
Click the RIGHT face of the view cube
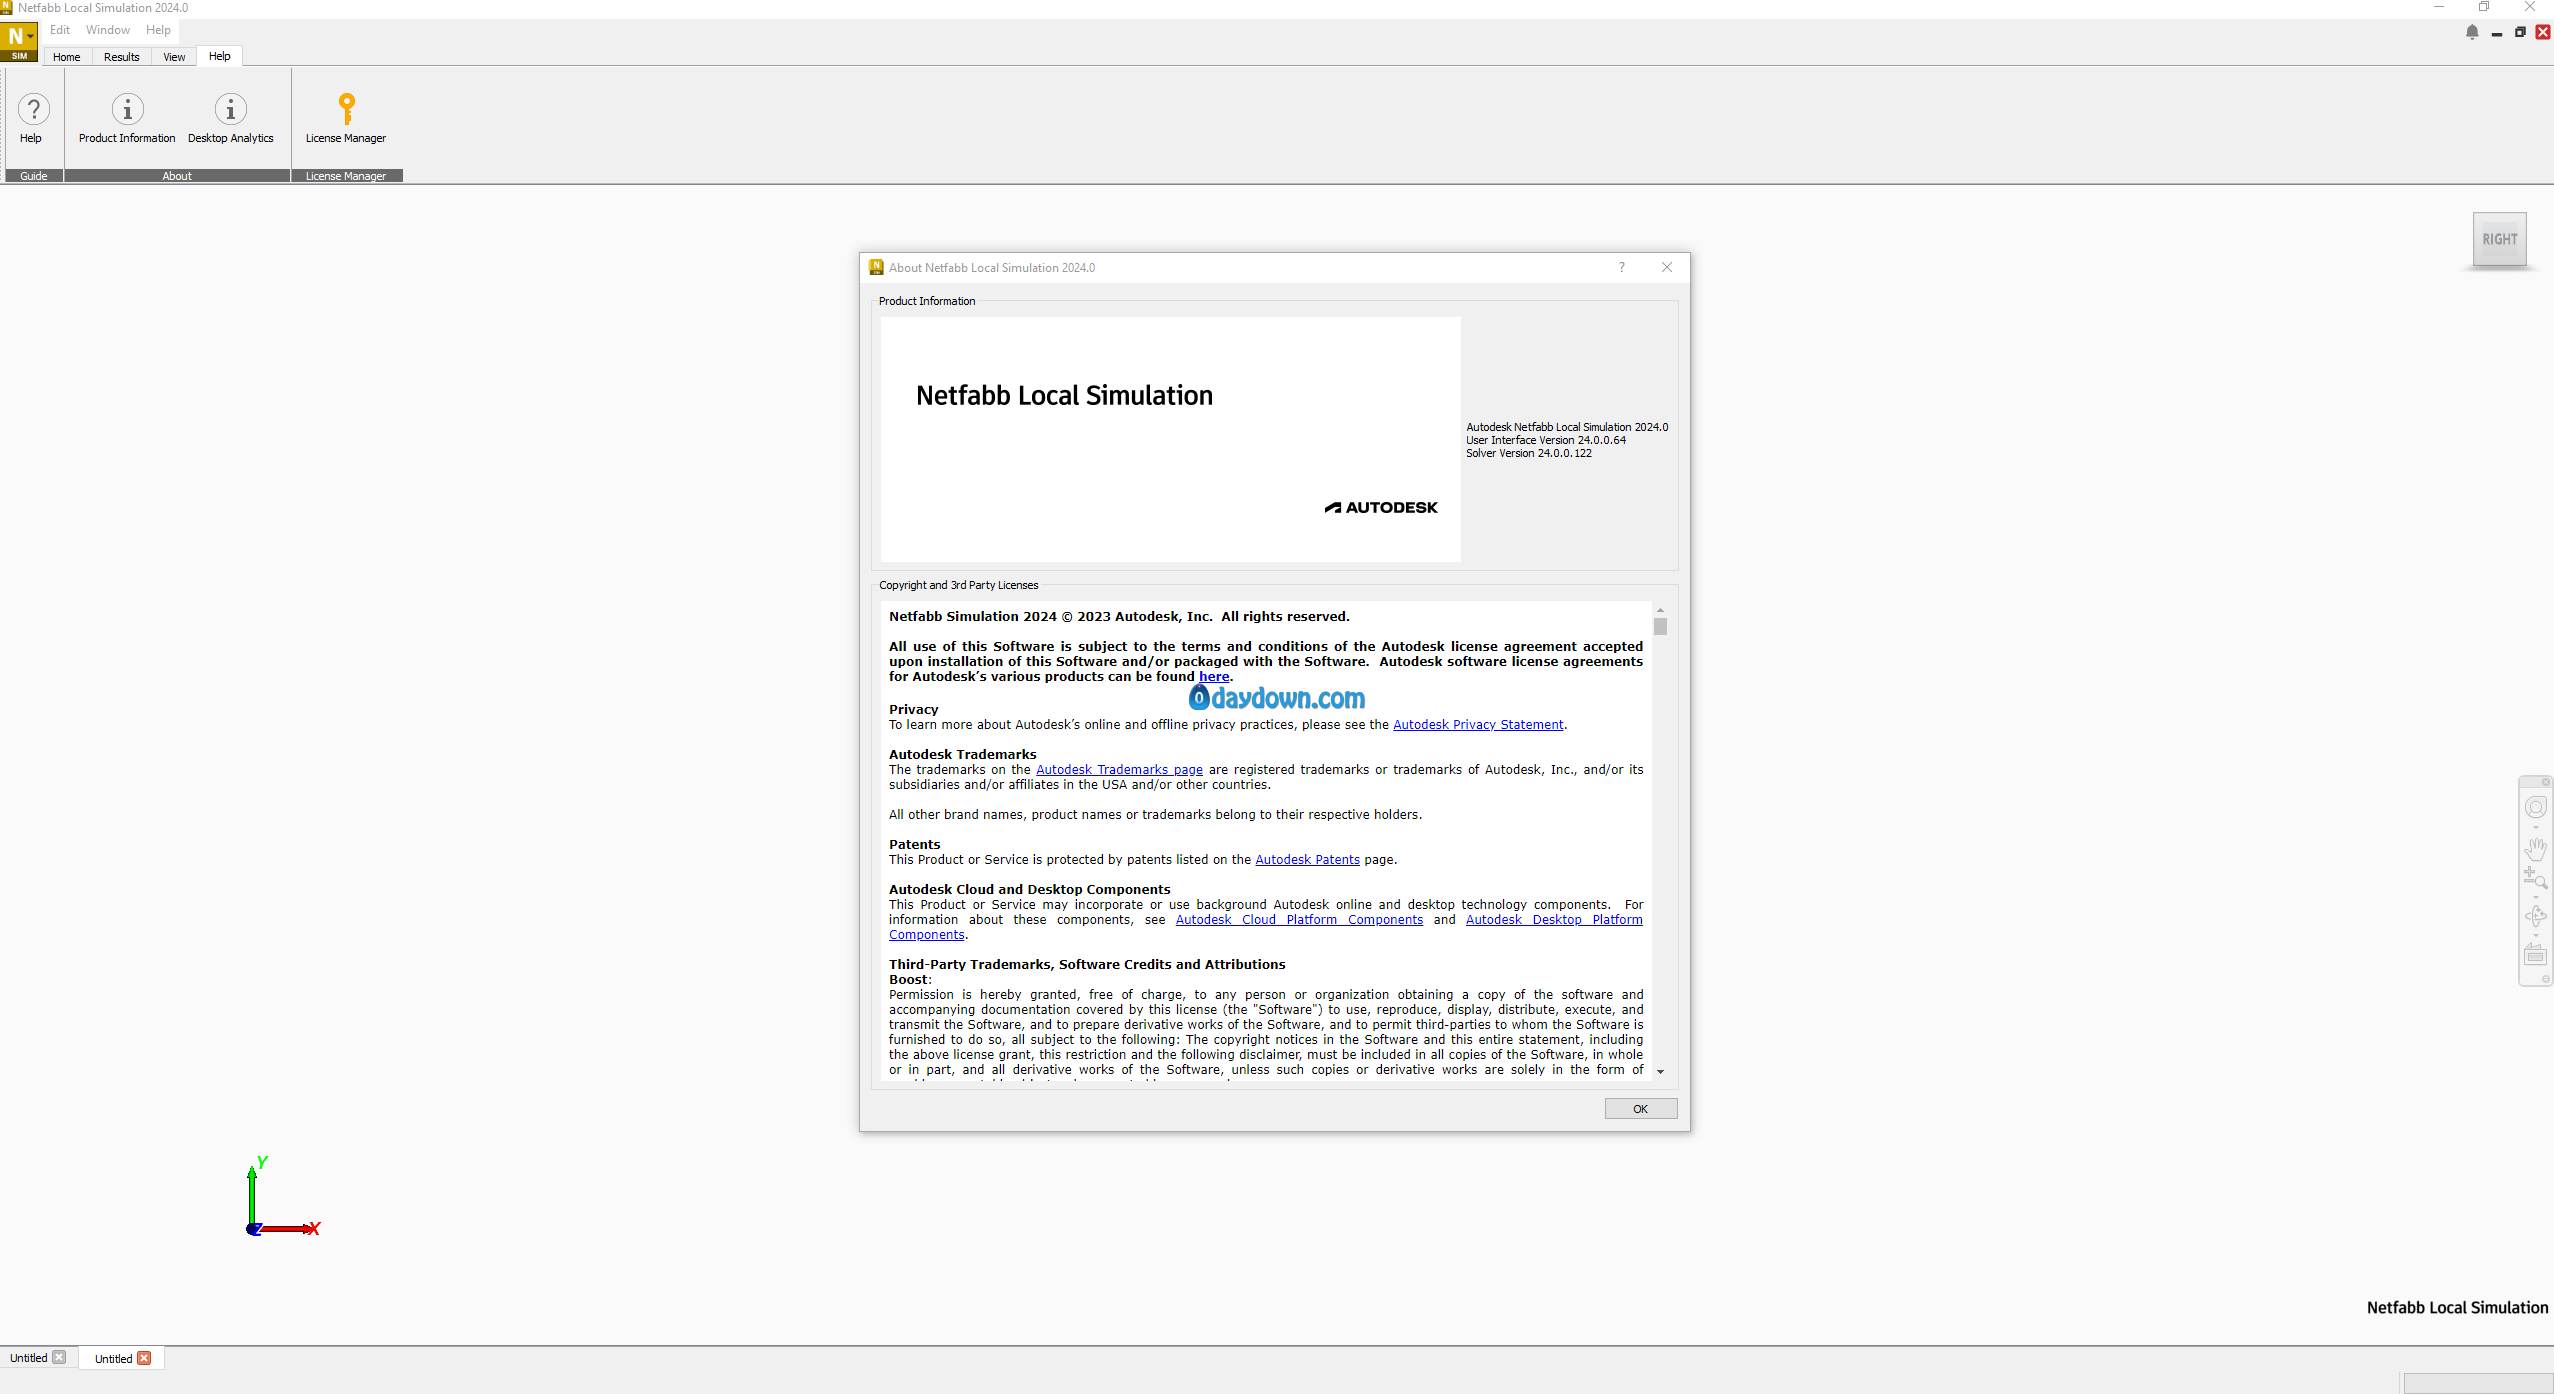coord(2499,240)
